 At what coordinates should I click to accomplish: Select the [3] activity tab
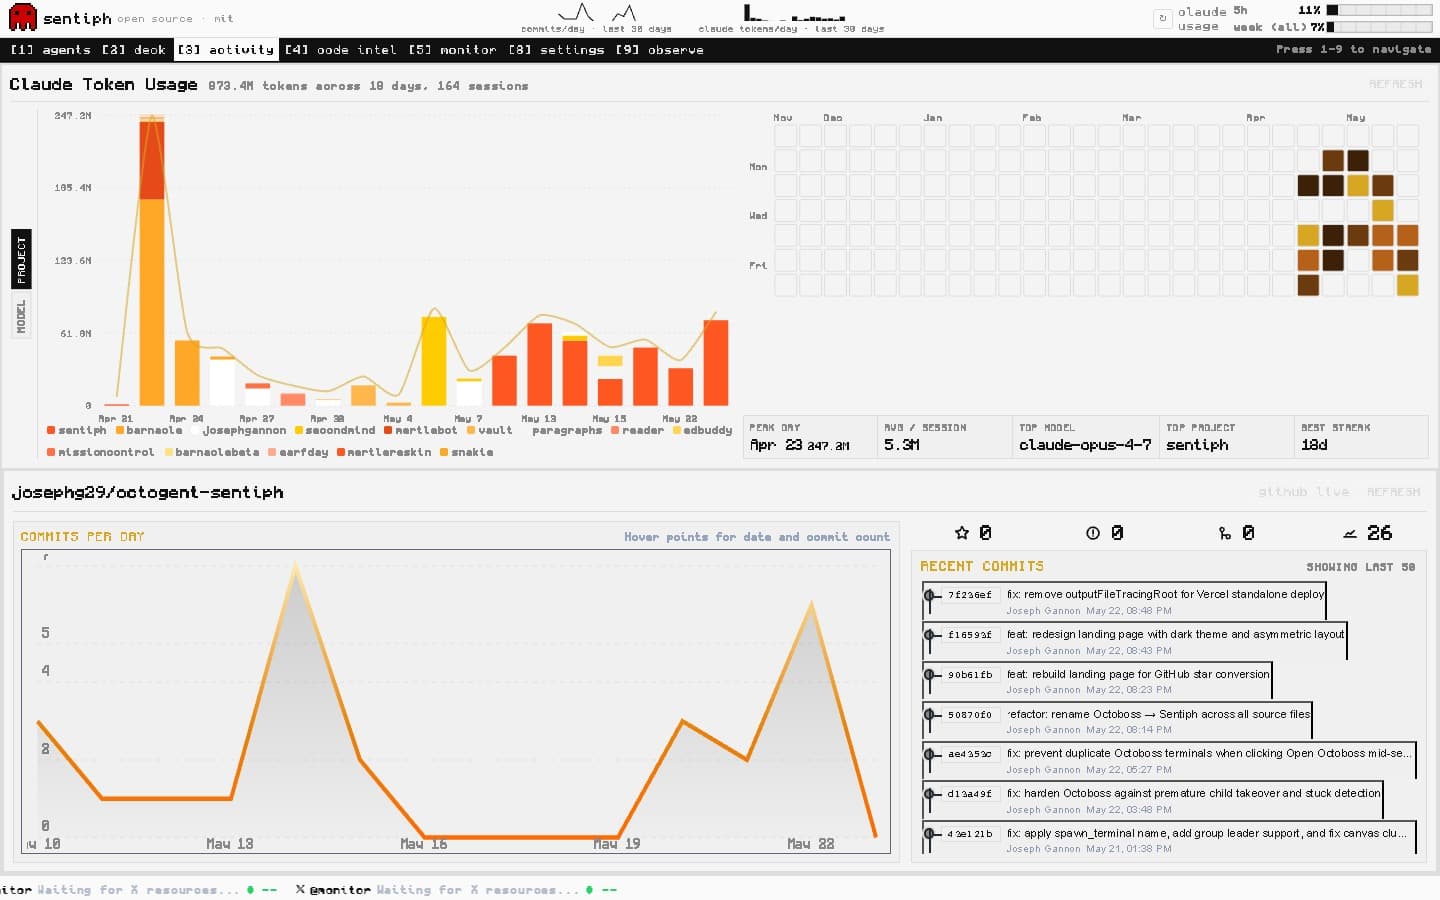pos(227,49)
